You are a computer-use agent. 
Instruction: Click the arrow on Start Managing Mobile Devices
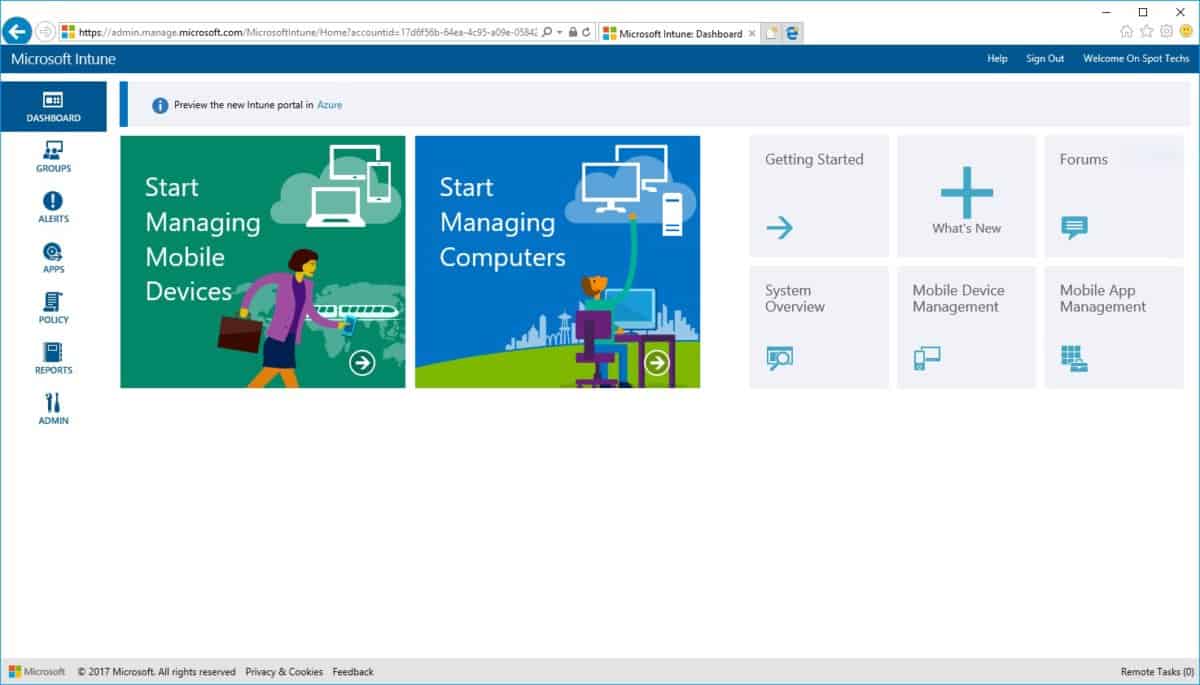(362, 362)
